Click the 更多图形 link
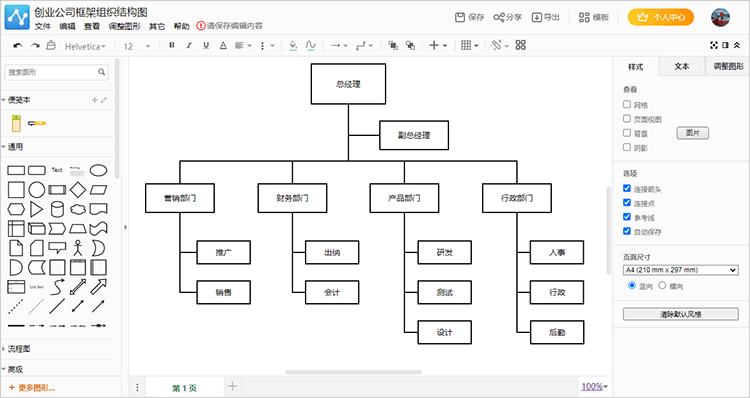This screenshot has width=750, height=398. click(32, 387)
